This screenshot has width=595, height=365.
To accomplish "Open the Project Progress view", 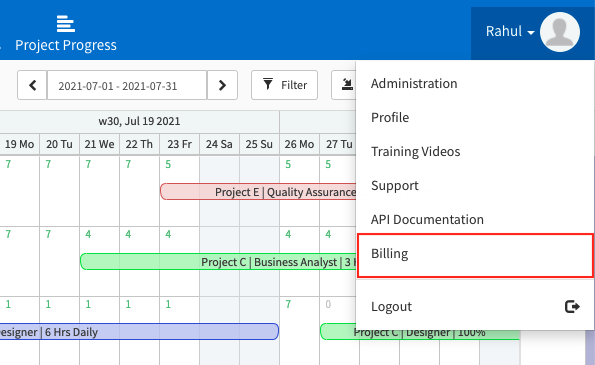I will pyautogui.click(x=66, y=33).
